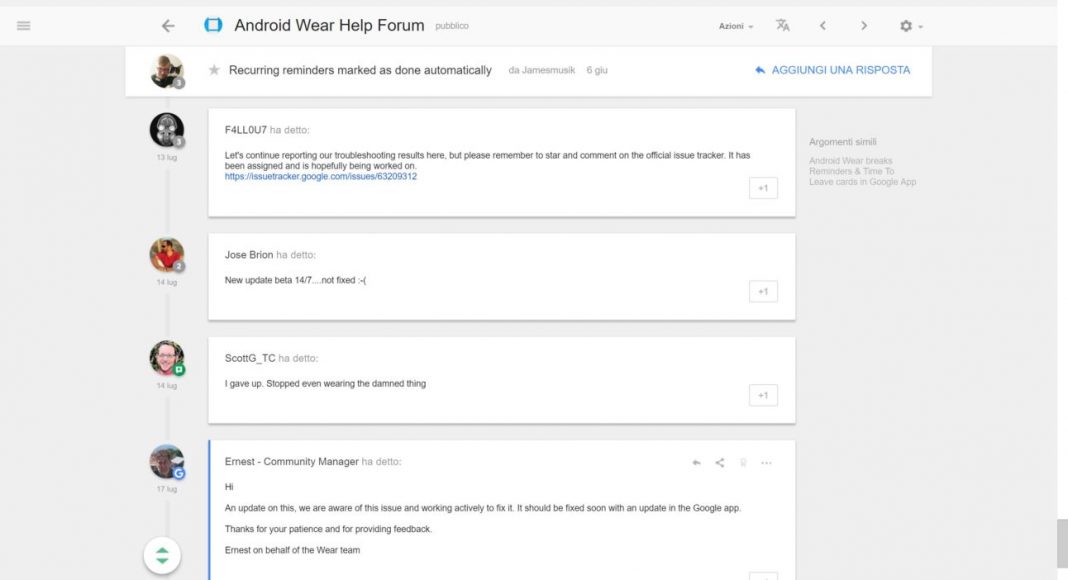1068x580 pixels.
Task: Star the Recurring reminders topic
Action: point(214,69)
